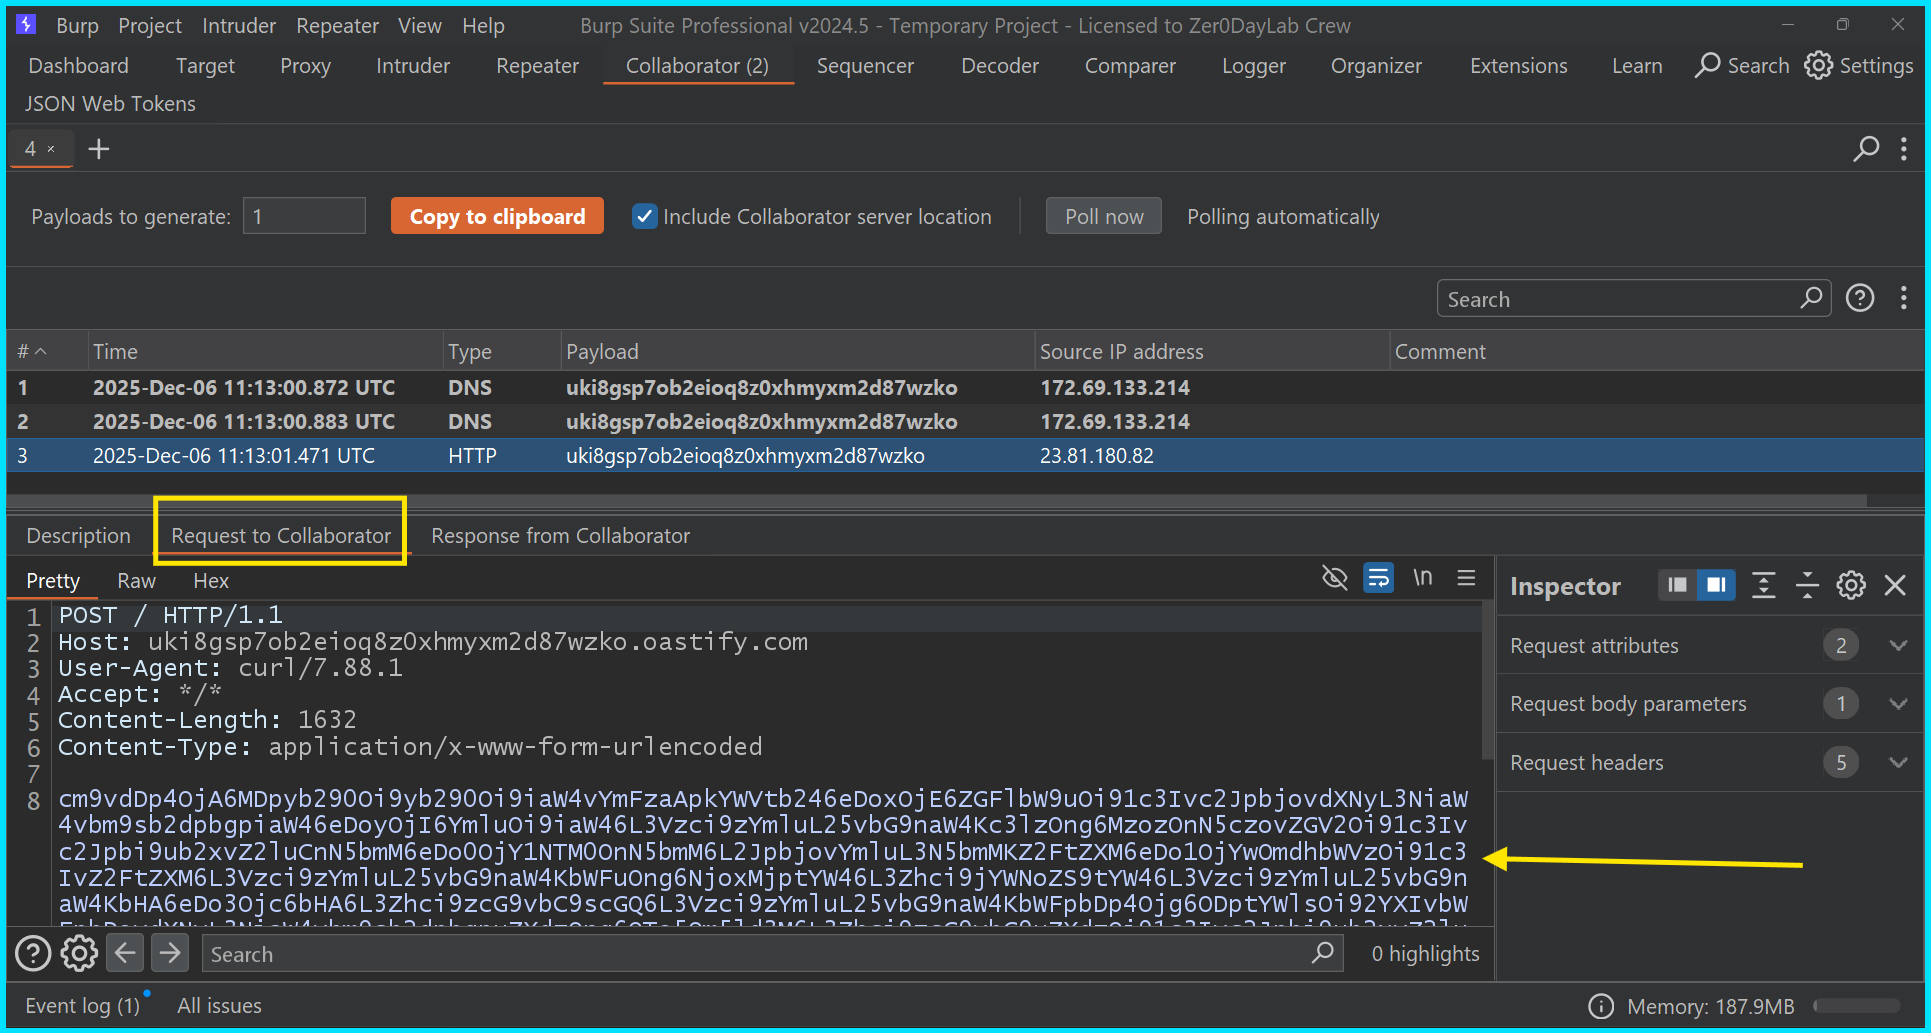
Task: Expand all Inspector sections icon
Action: coord(1764,585)
